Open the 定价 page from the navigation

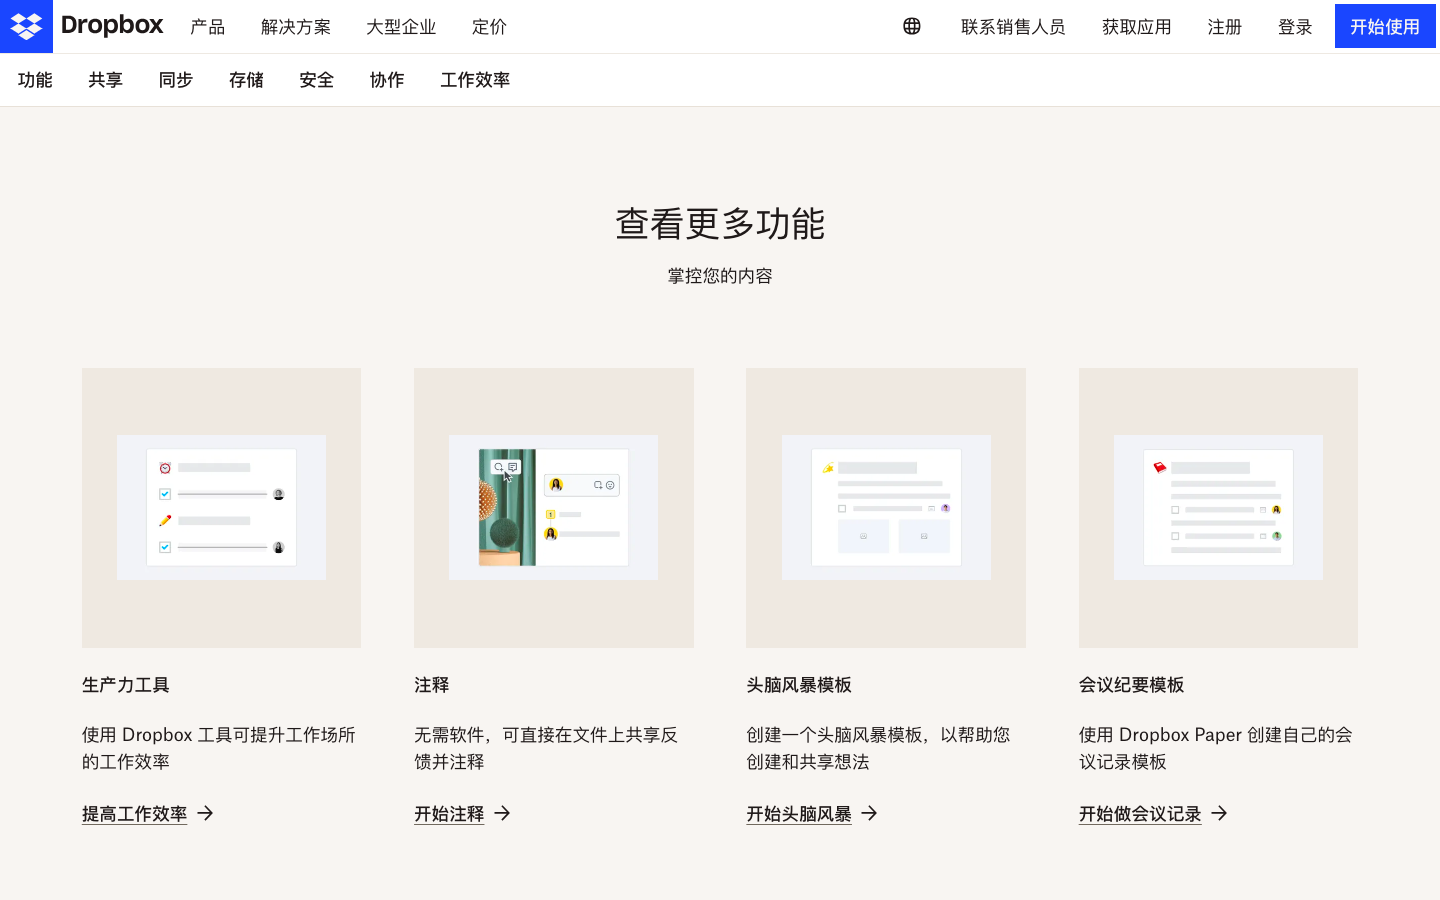click(489, 27)
